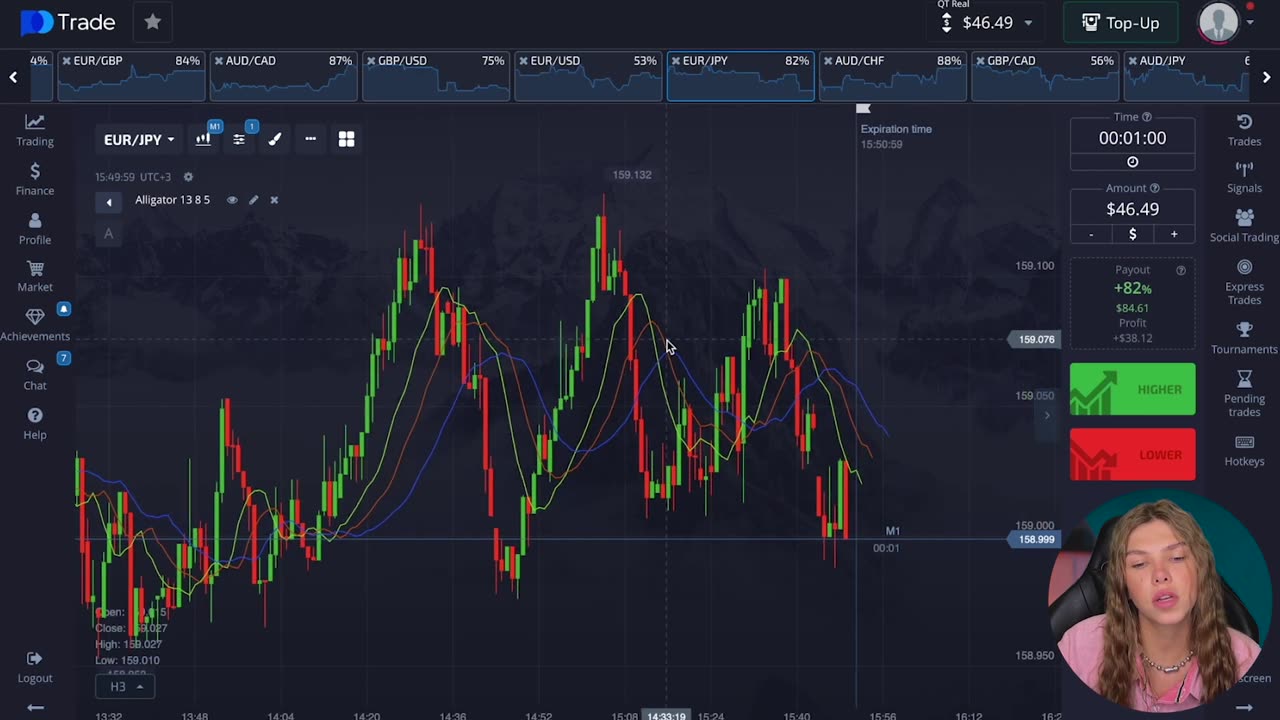The image size is (1280, 720).
Task: Open Trades history panel
Action: click(x=1244, y=130)
